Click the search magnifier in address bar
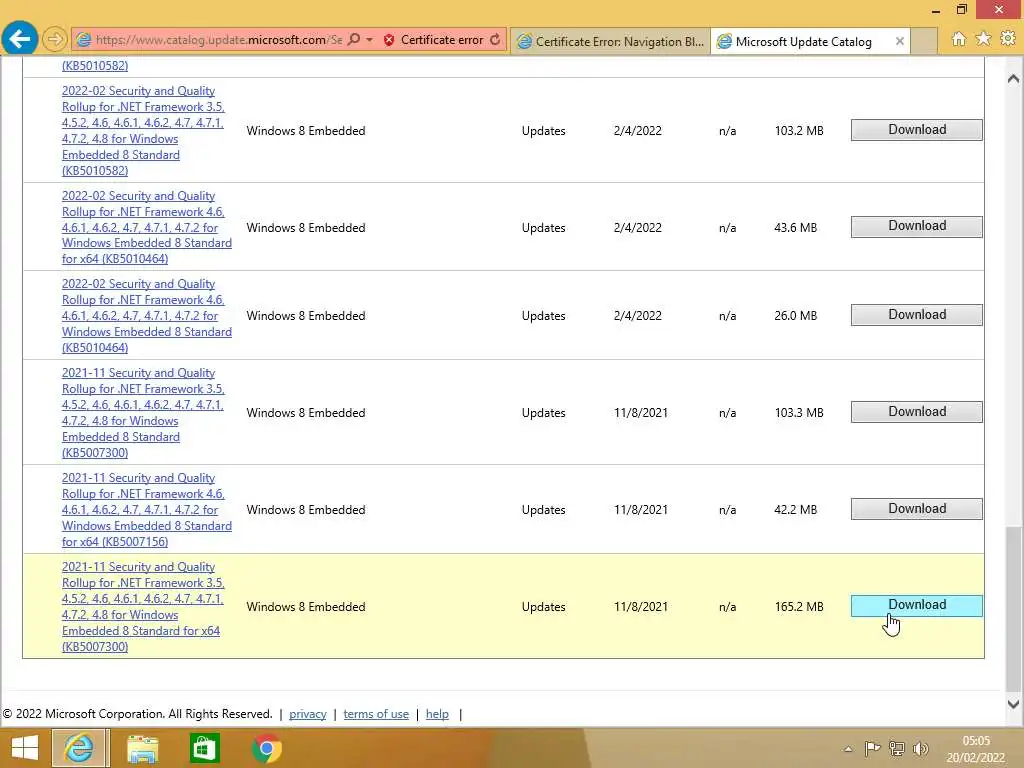 pos(354,40)
